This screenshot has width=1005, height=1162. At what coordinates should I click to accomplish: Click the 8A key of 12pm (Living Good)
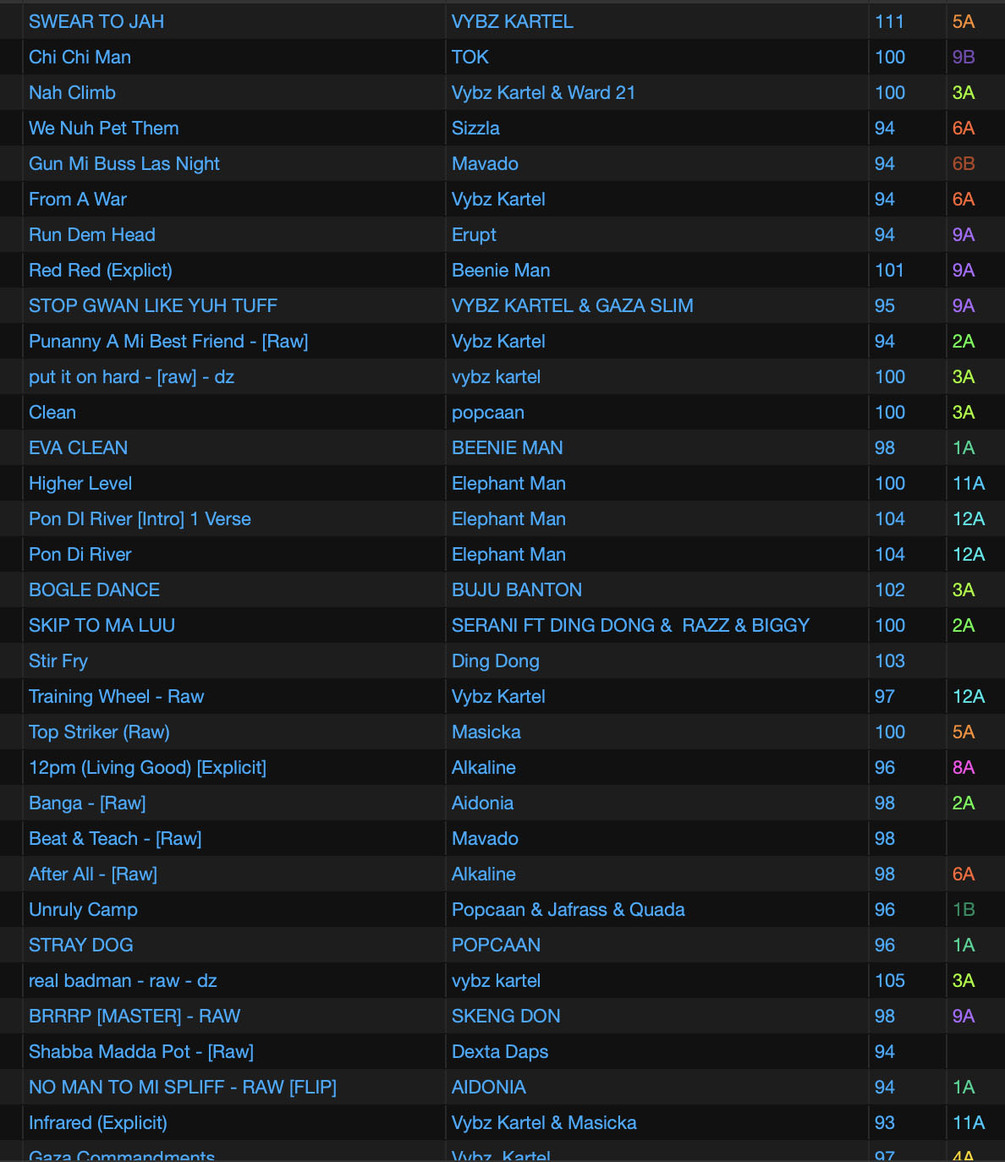click(963, 767)
